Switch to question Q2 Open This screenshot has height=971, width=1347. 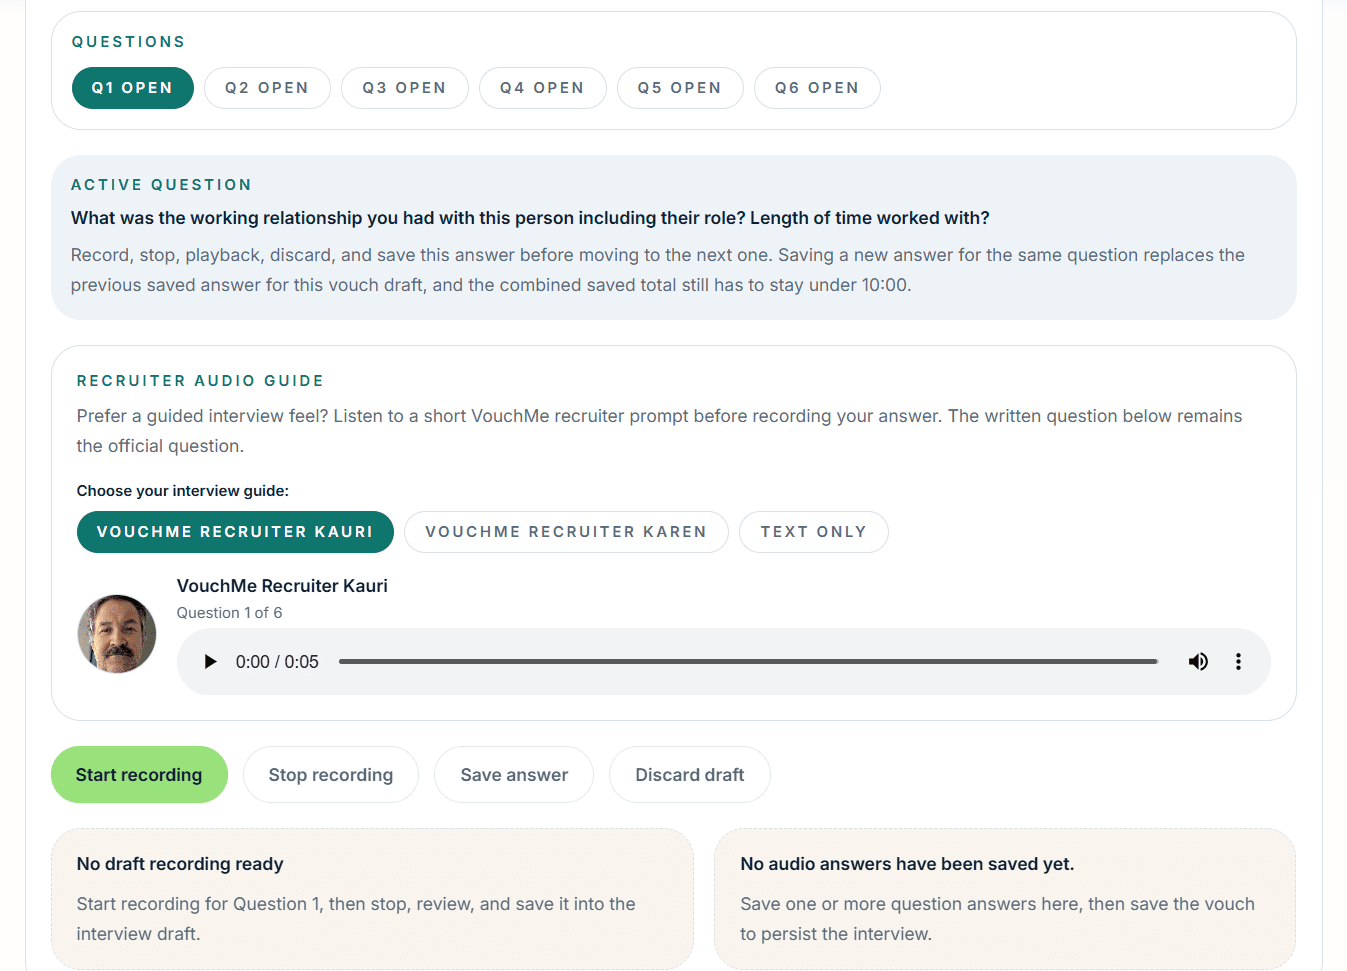tap(267, 88)
